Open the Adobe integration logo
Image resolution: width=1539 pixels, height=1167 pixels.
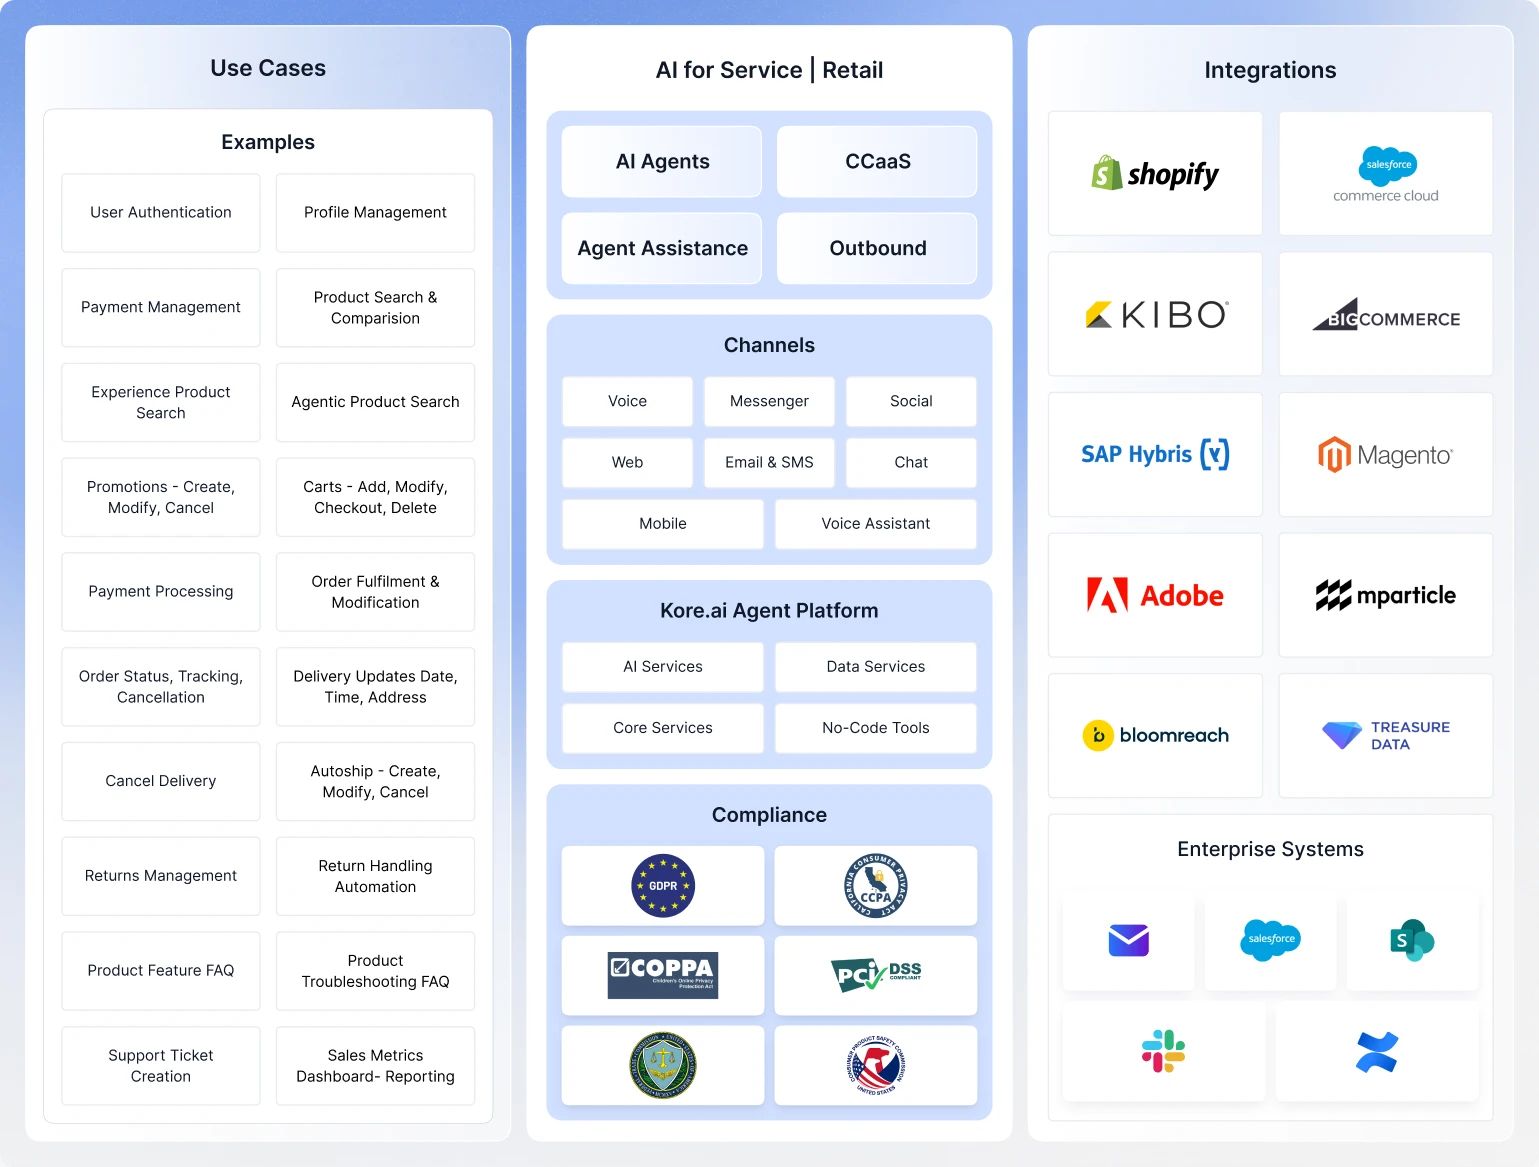click(x=1155, y=595)
